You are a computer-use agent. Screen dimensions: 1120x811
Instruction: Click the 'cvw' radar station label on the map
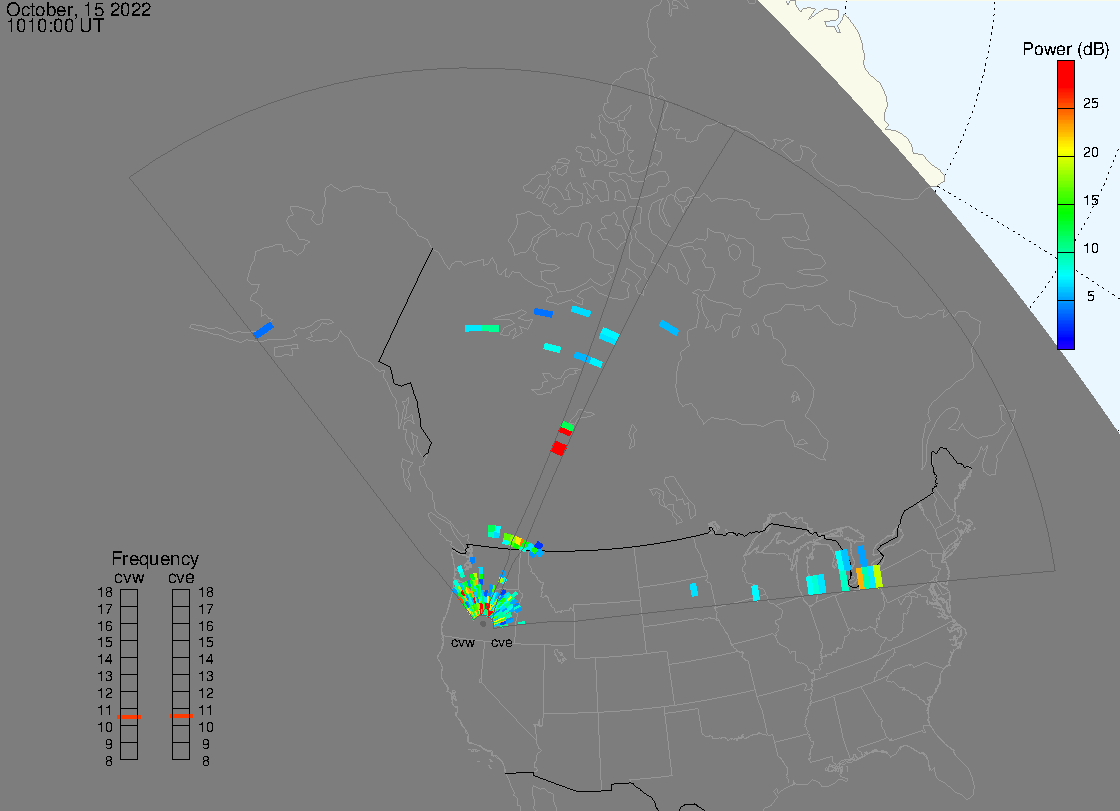click(x=463, y=643)
